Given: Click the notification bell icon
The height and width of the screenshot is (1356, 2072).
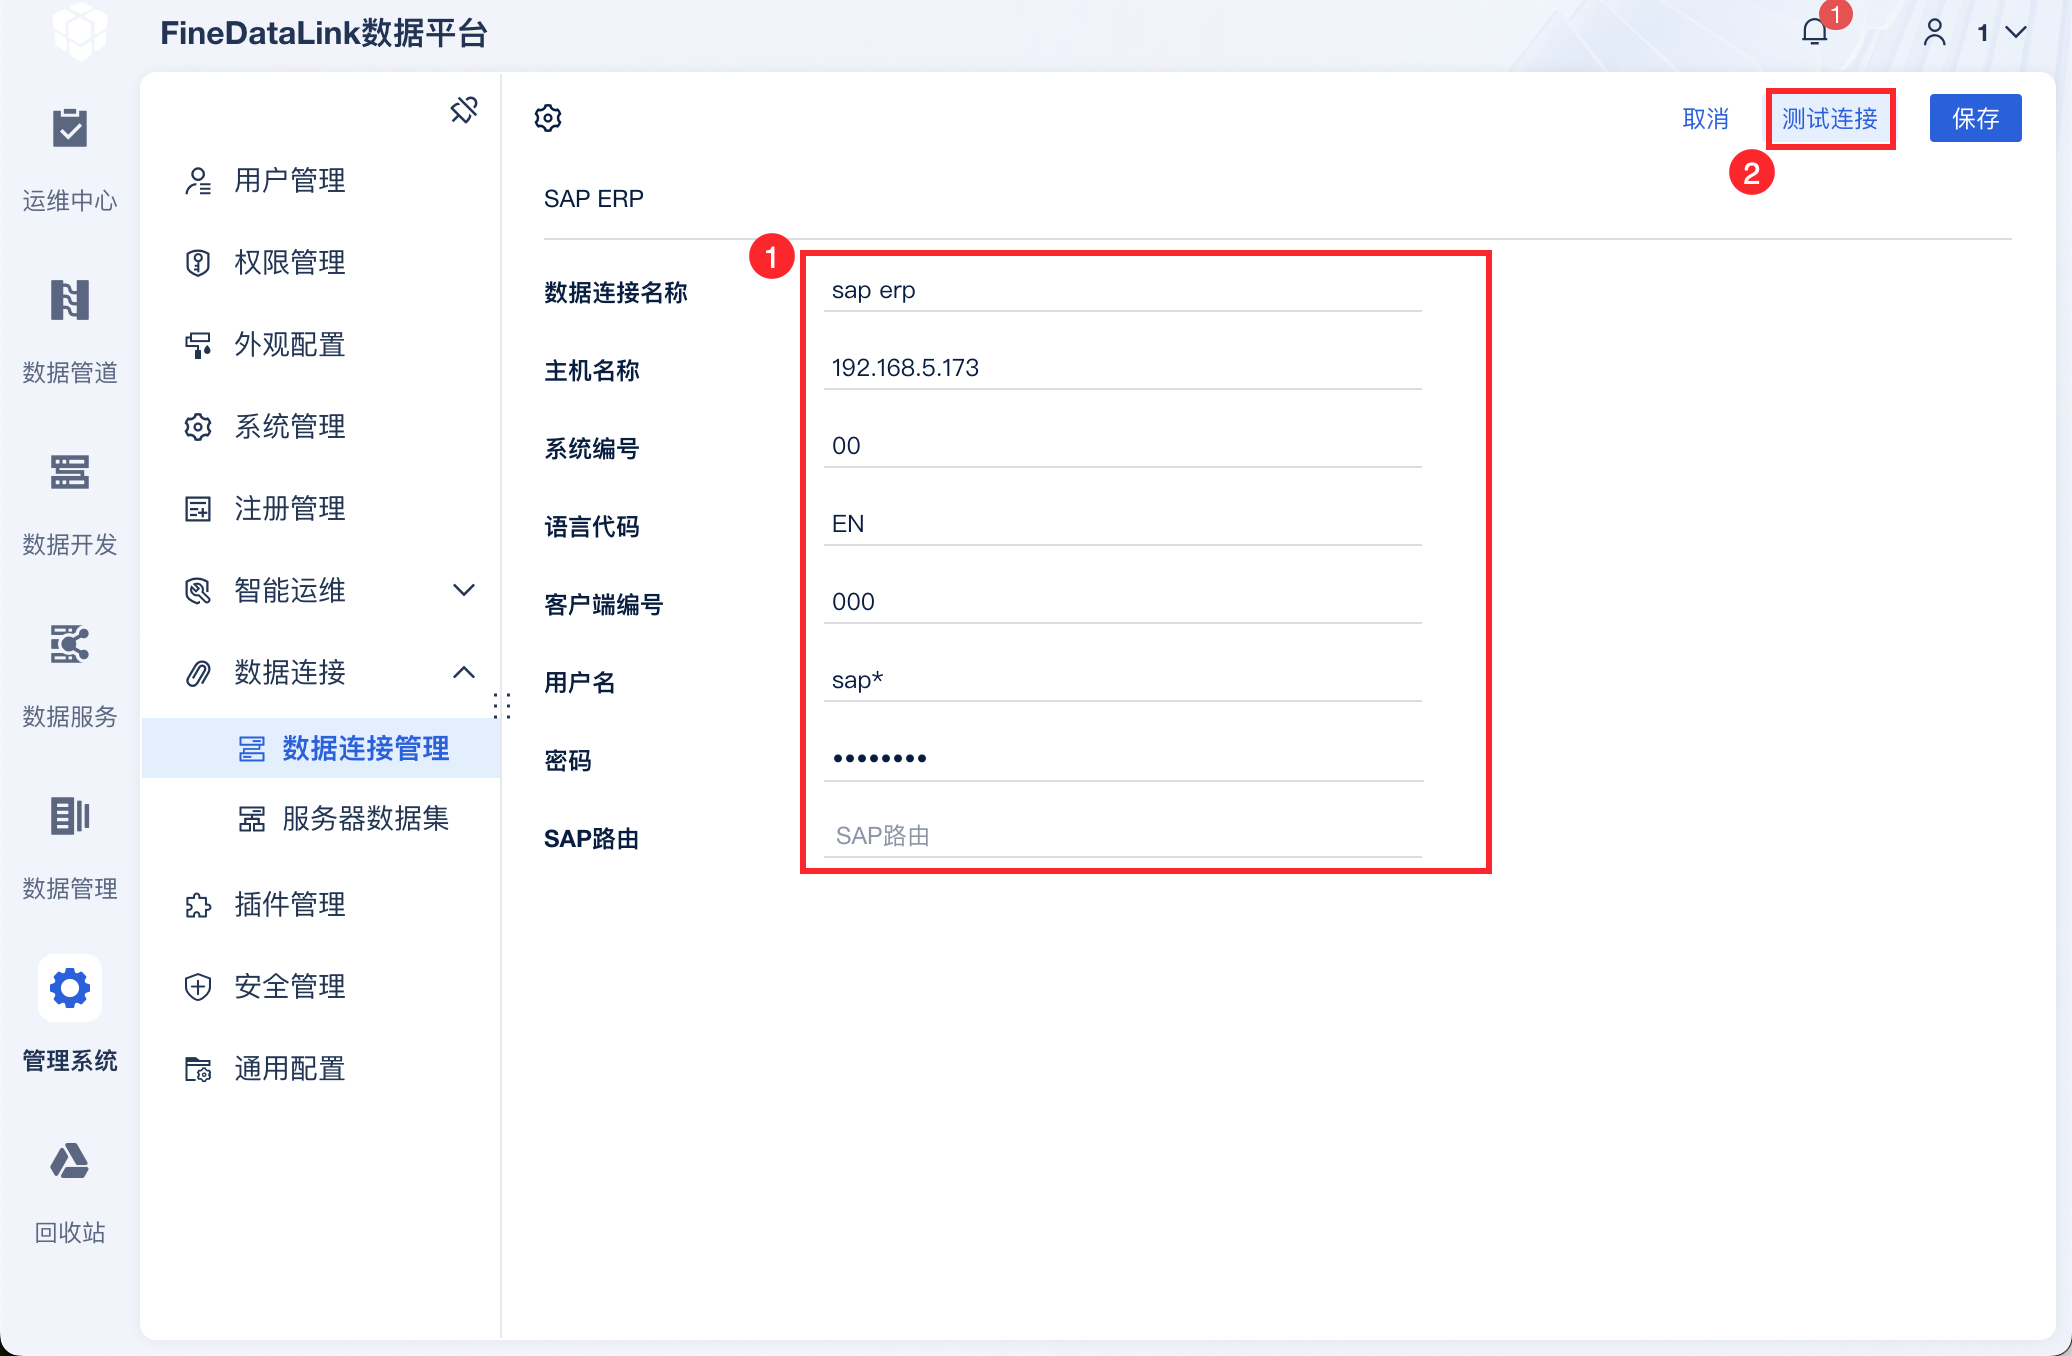Looking at the screenshot, I should pyautogui.click(x=1814, y=32).
